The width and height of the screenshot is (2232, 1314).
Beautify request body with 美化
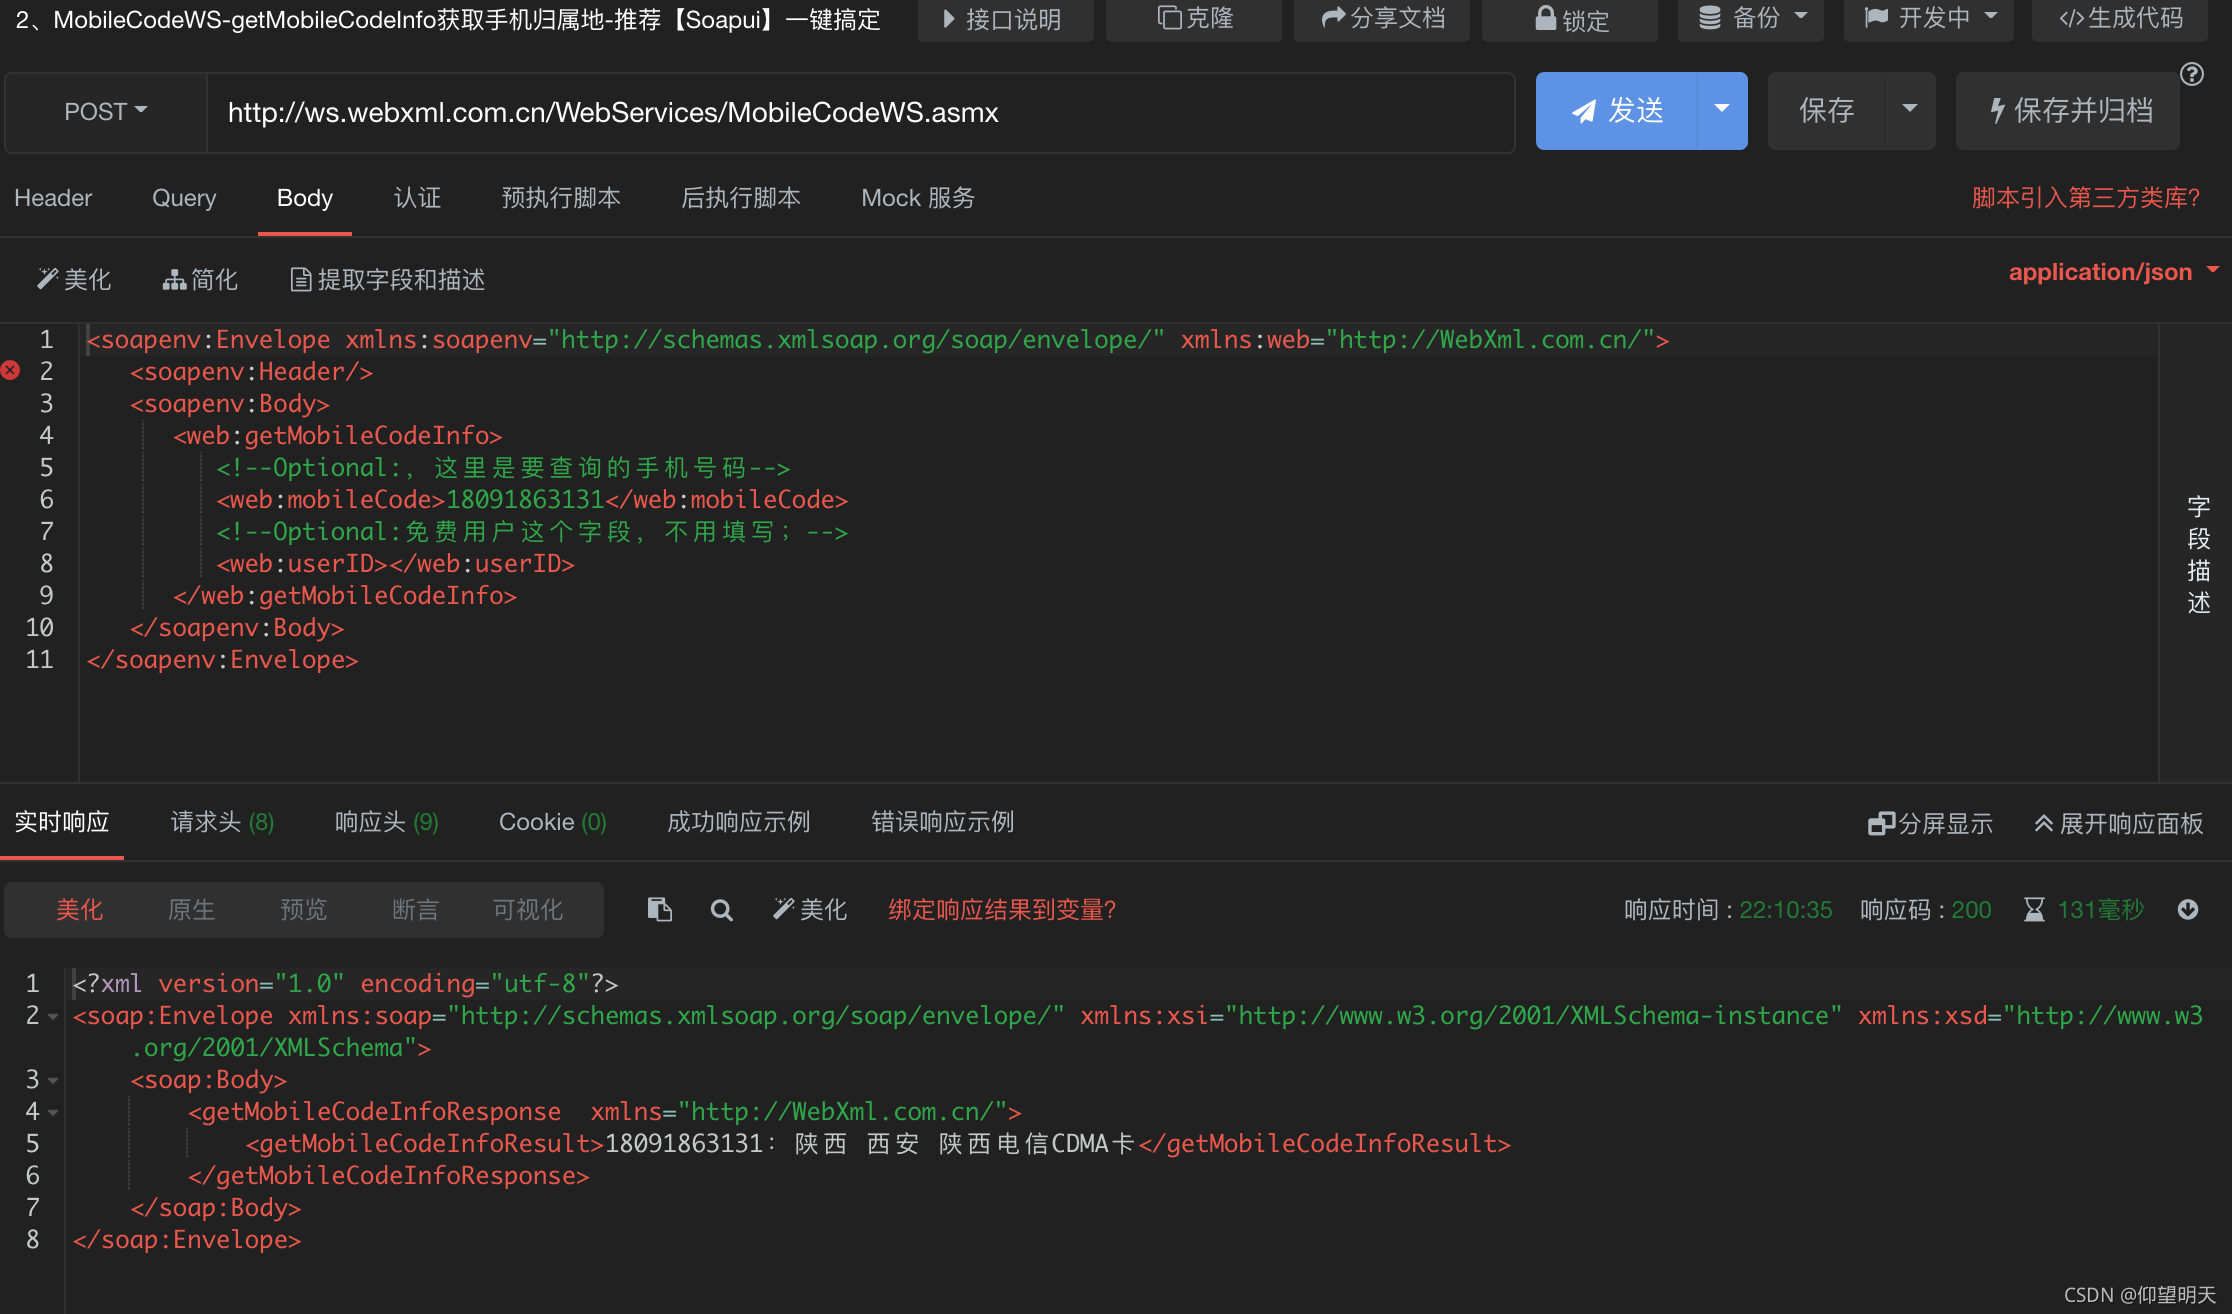click(74, 280)
